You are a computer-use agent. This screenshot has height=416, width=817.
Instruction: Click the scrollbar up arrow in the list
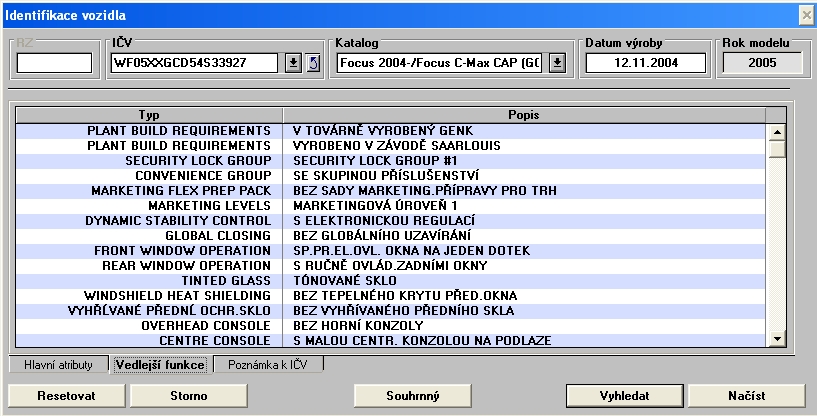click(775, 130)
